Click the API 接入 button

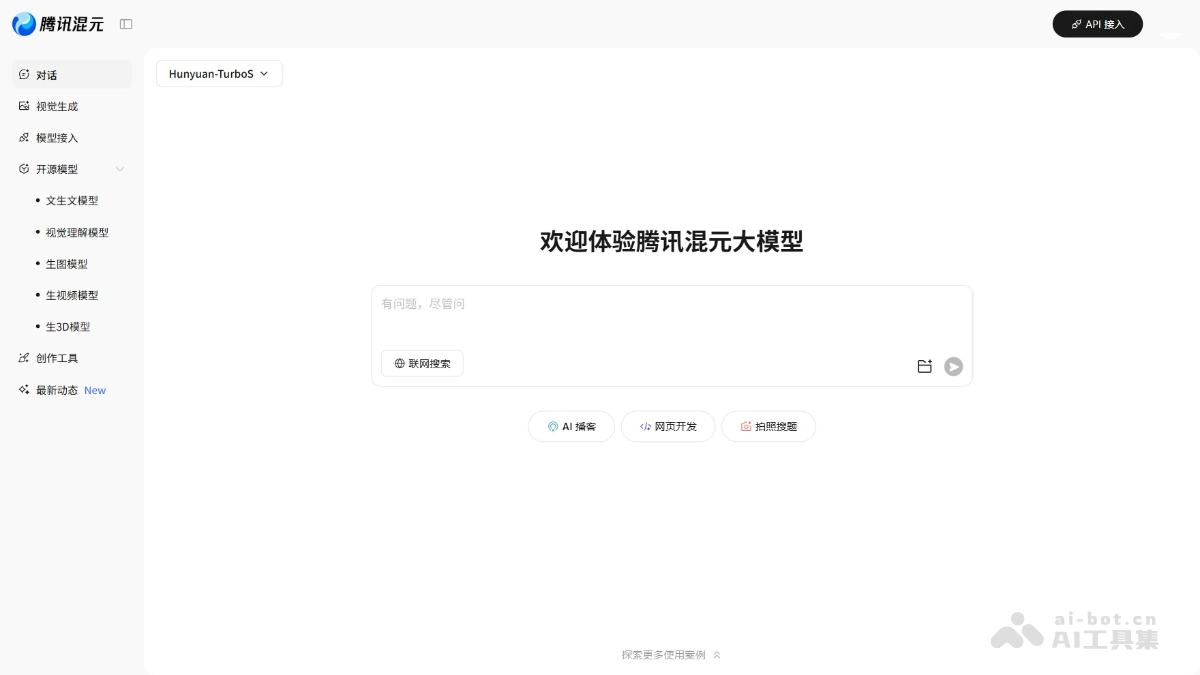click(x=1097, y=23)
